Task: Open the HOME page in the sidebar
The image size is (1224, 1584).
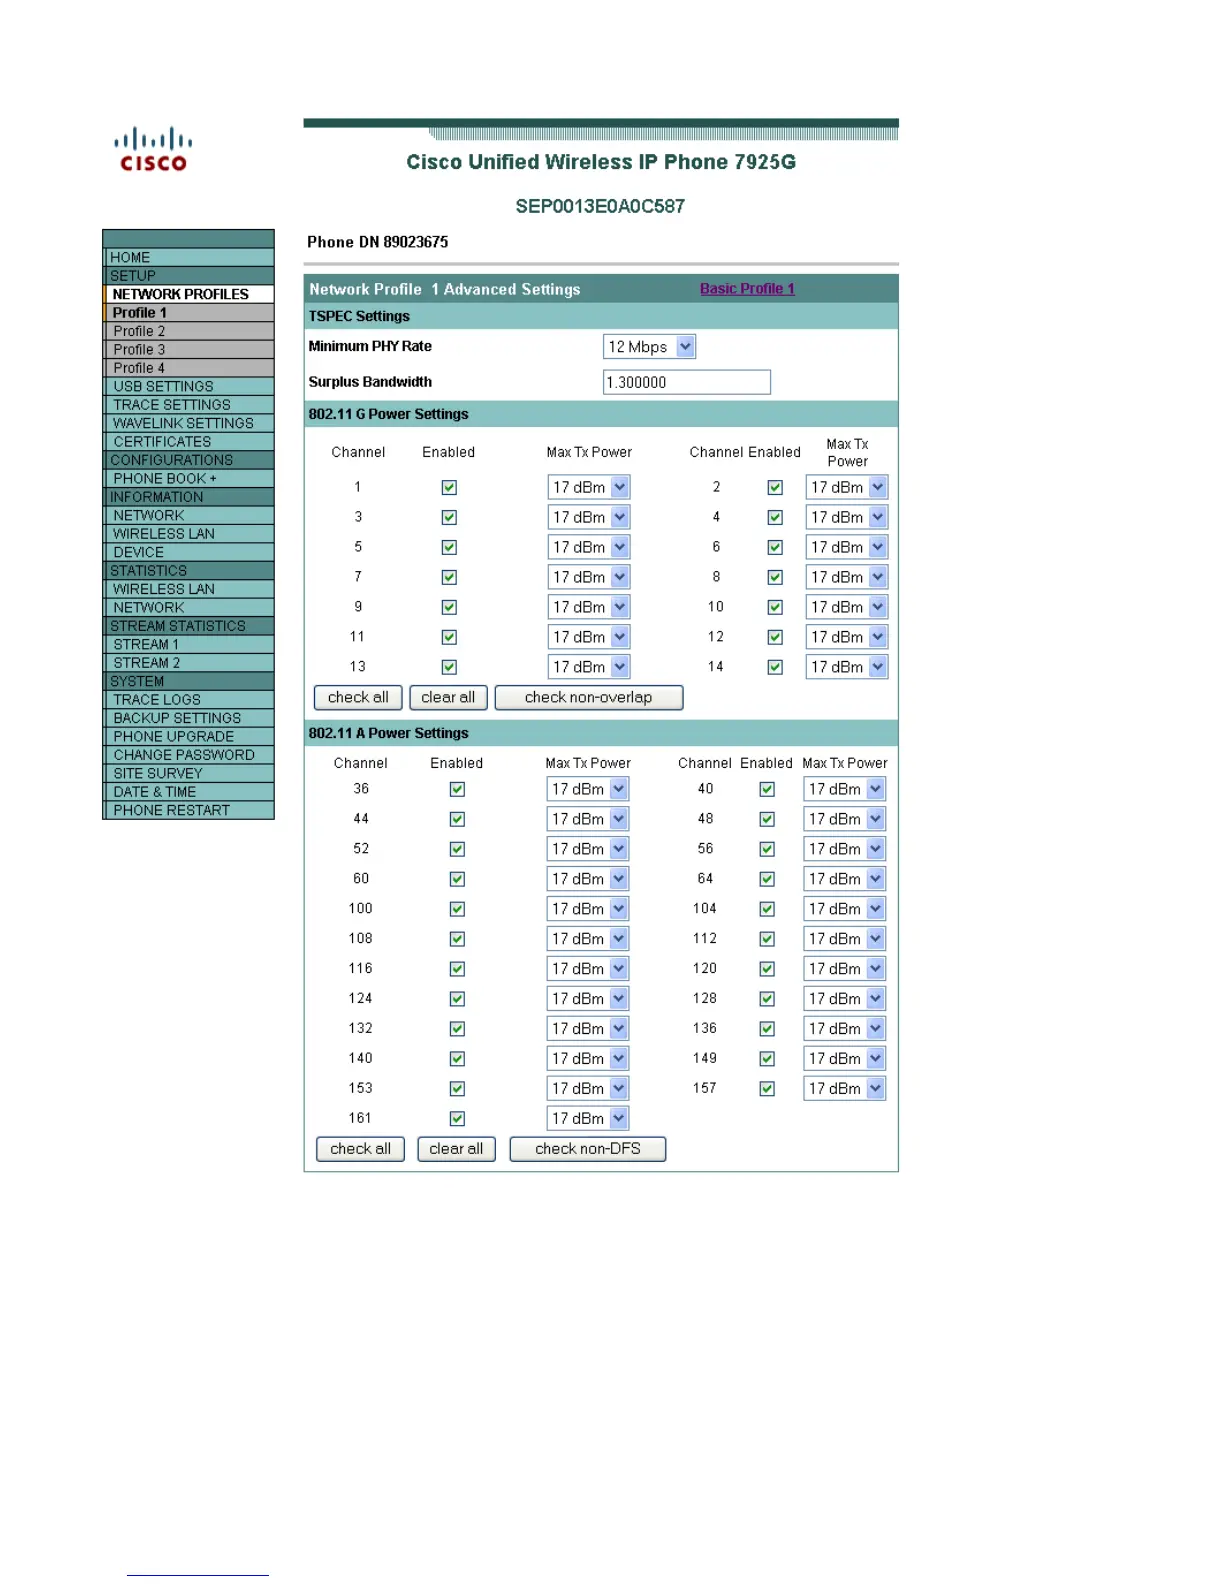Action: click(189, 257)
